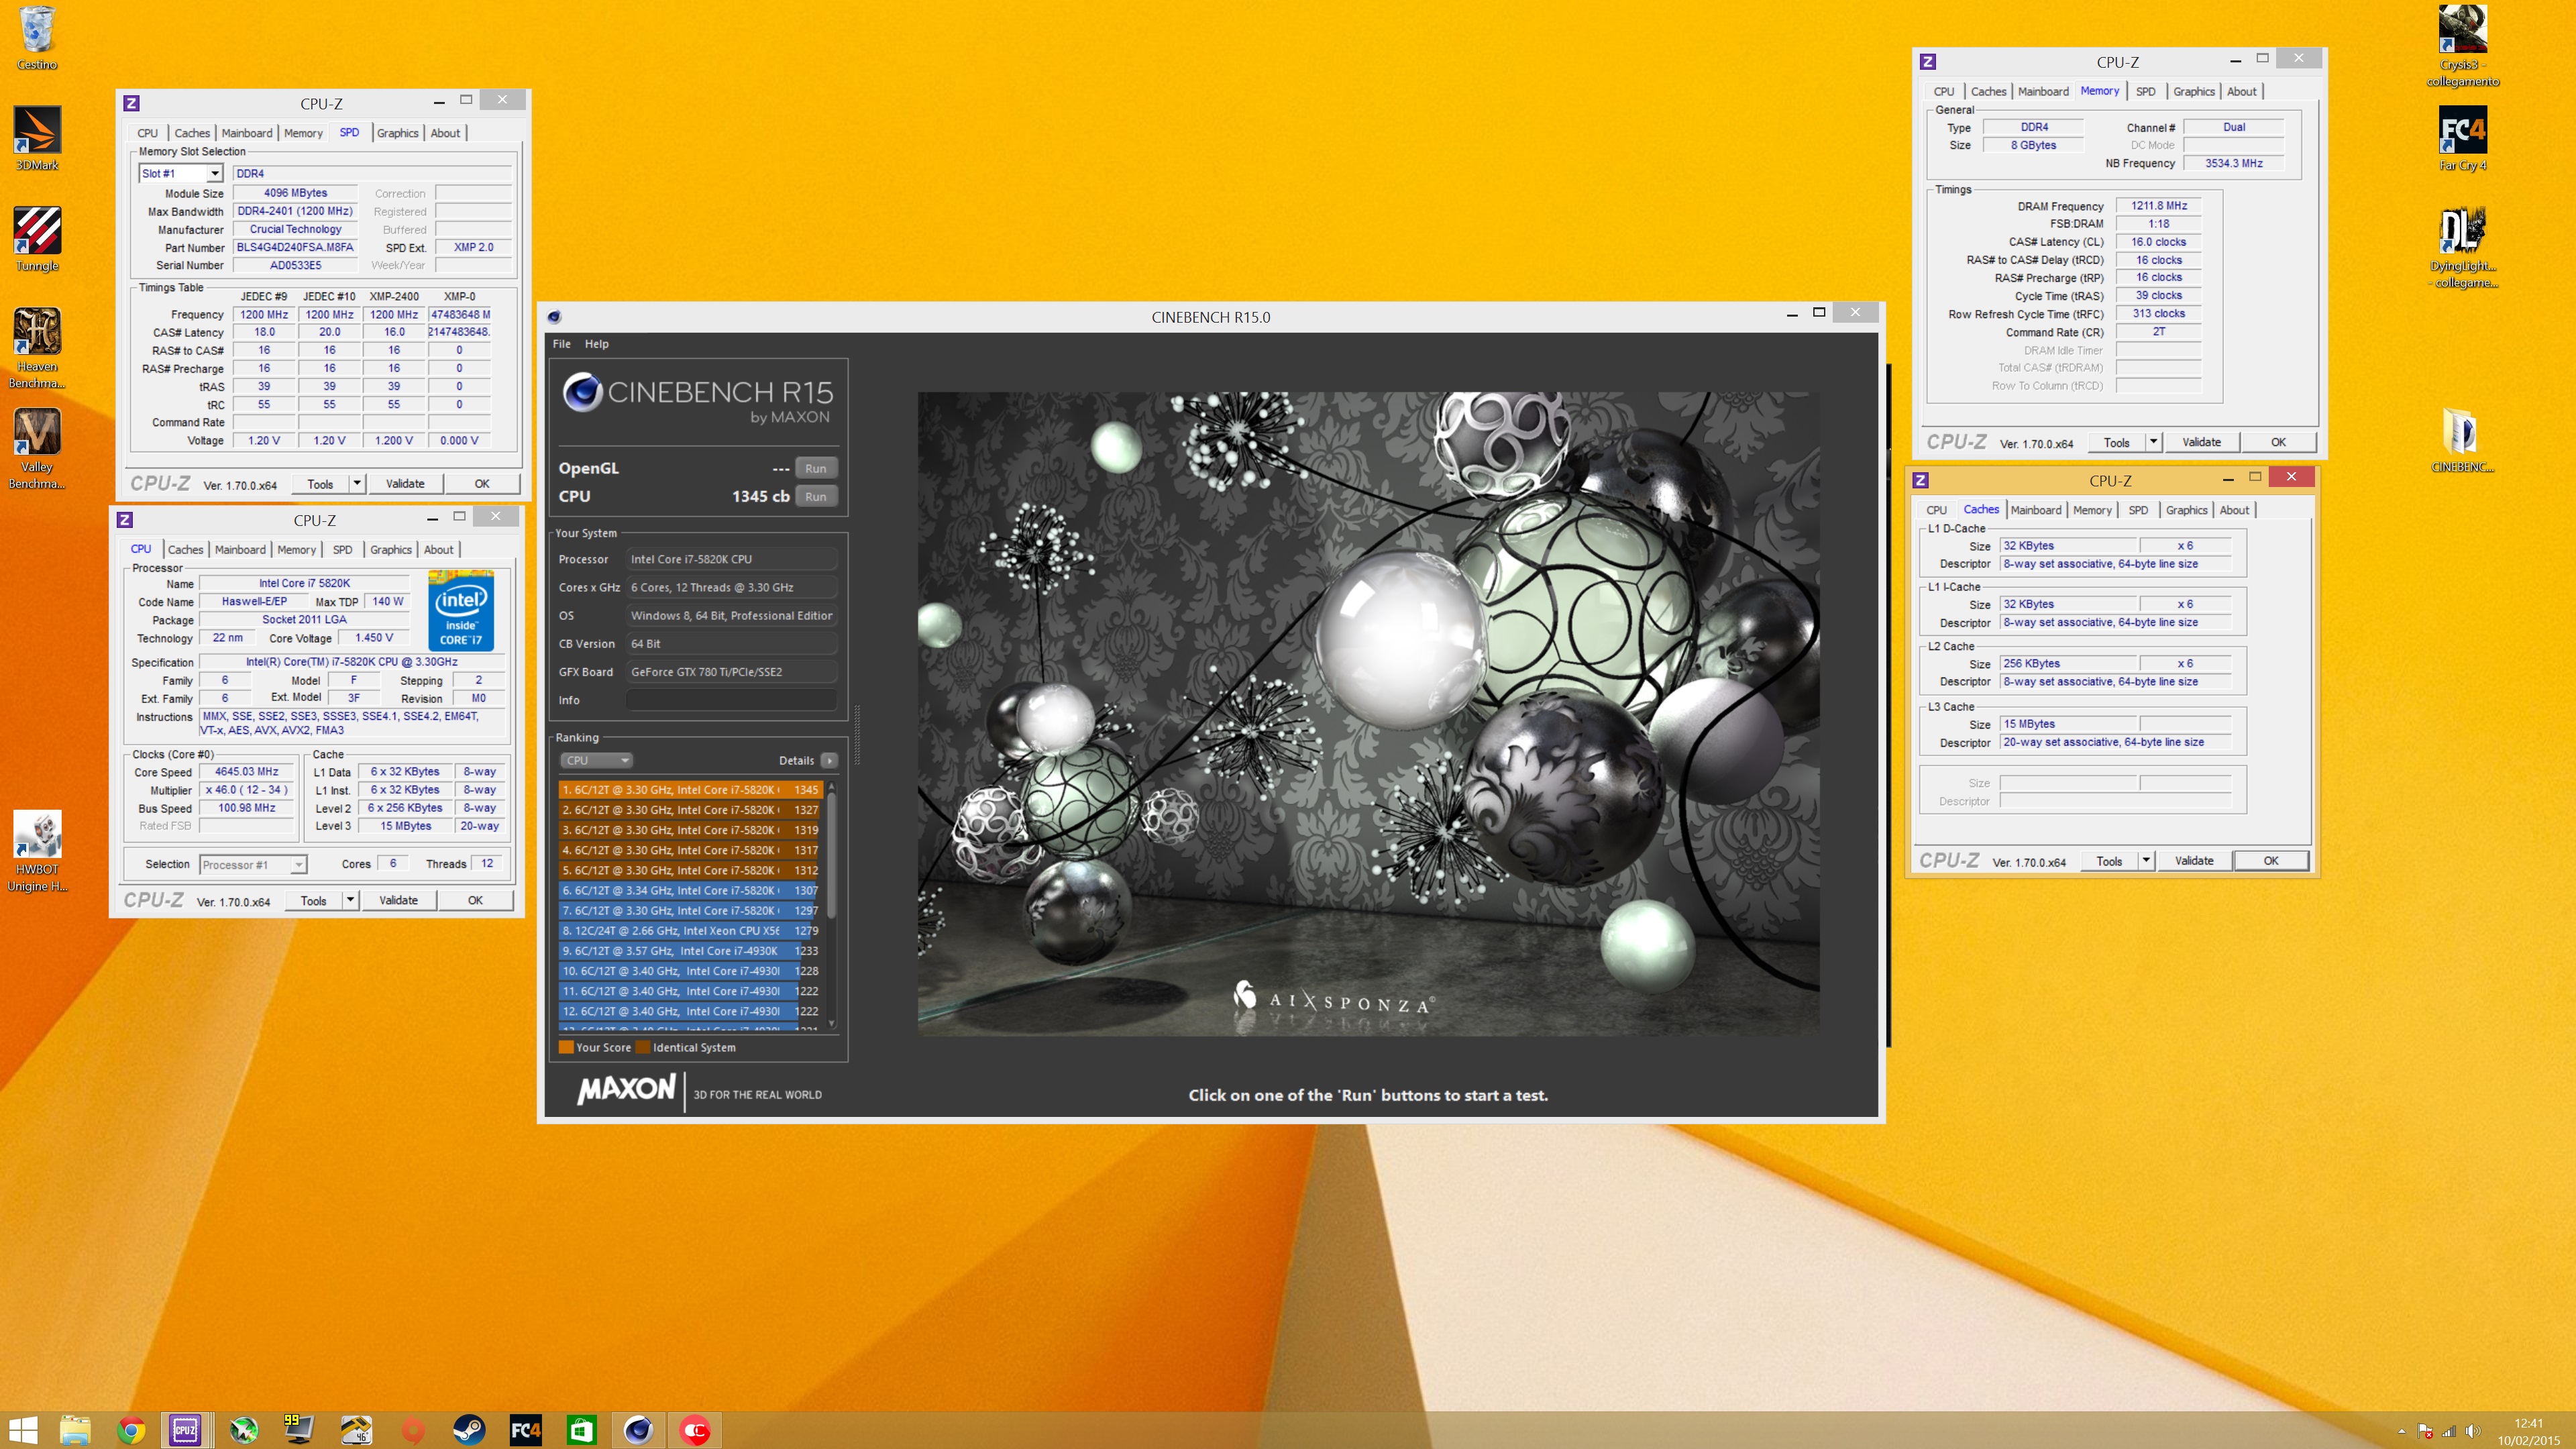
Task: Launch Origin from the taskbar
Action: click(x=413, y=1430)
